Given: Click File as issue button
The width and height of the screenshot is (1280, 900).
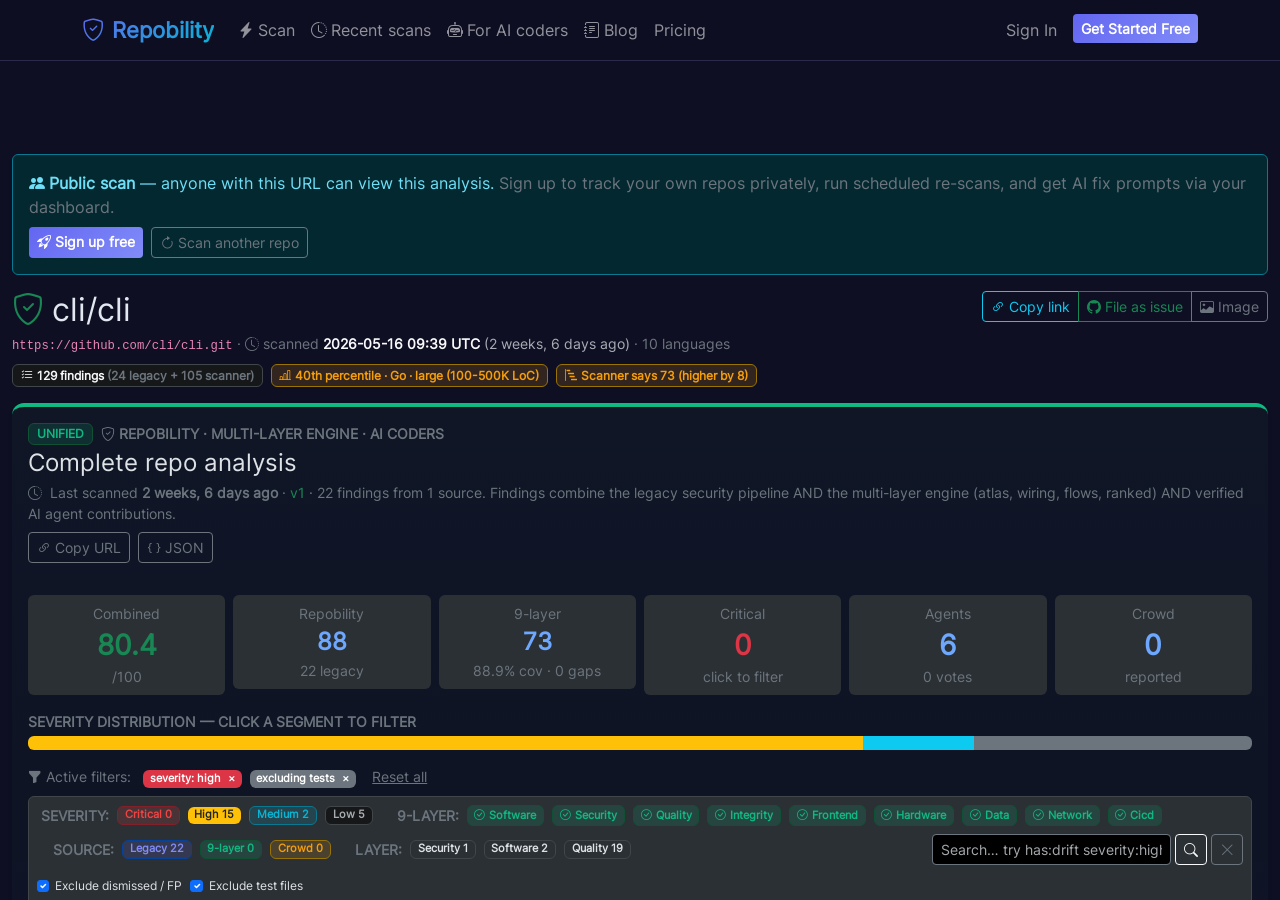Looking at the screenshot, I should 1135,307.
